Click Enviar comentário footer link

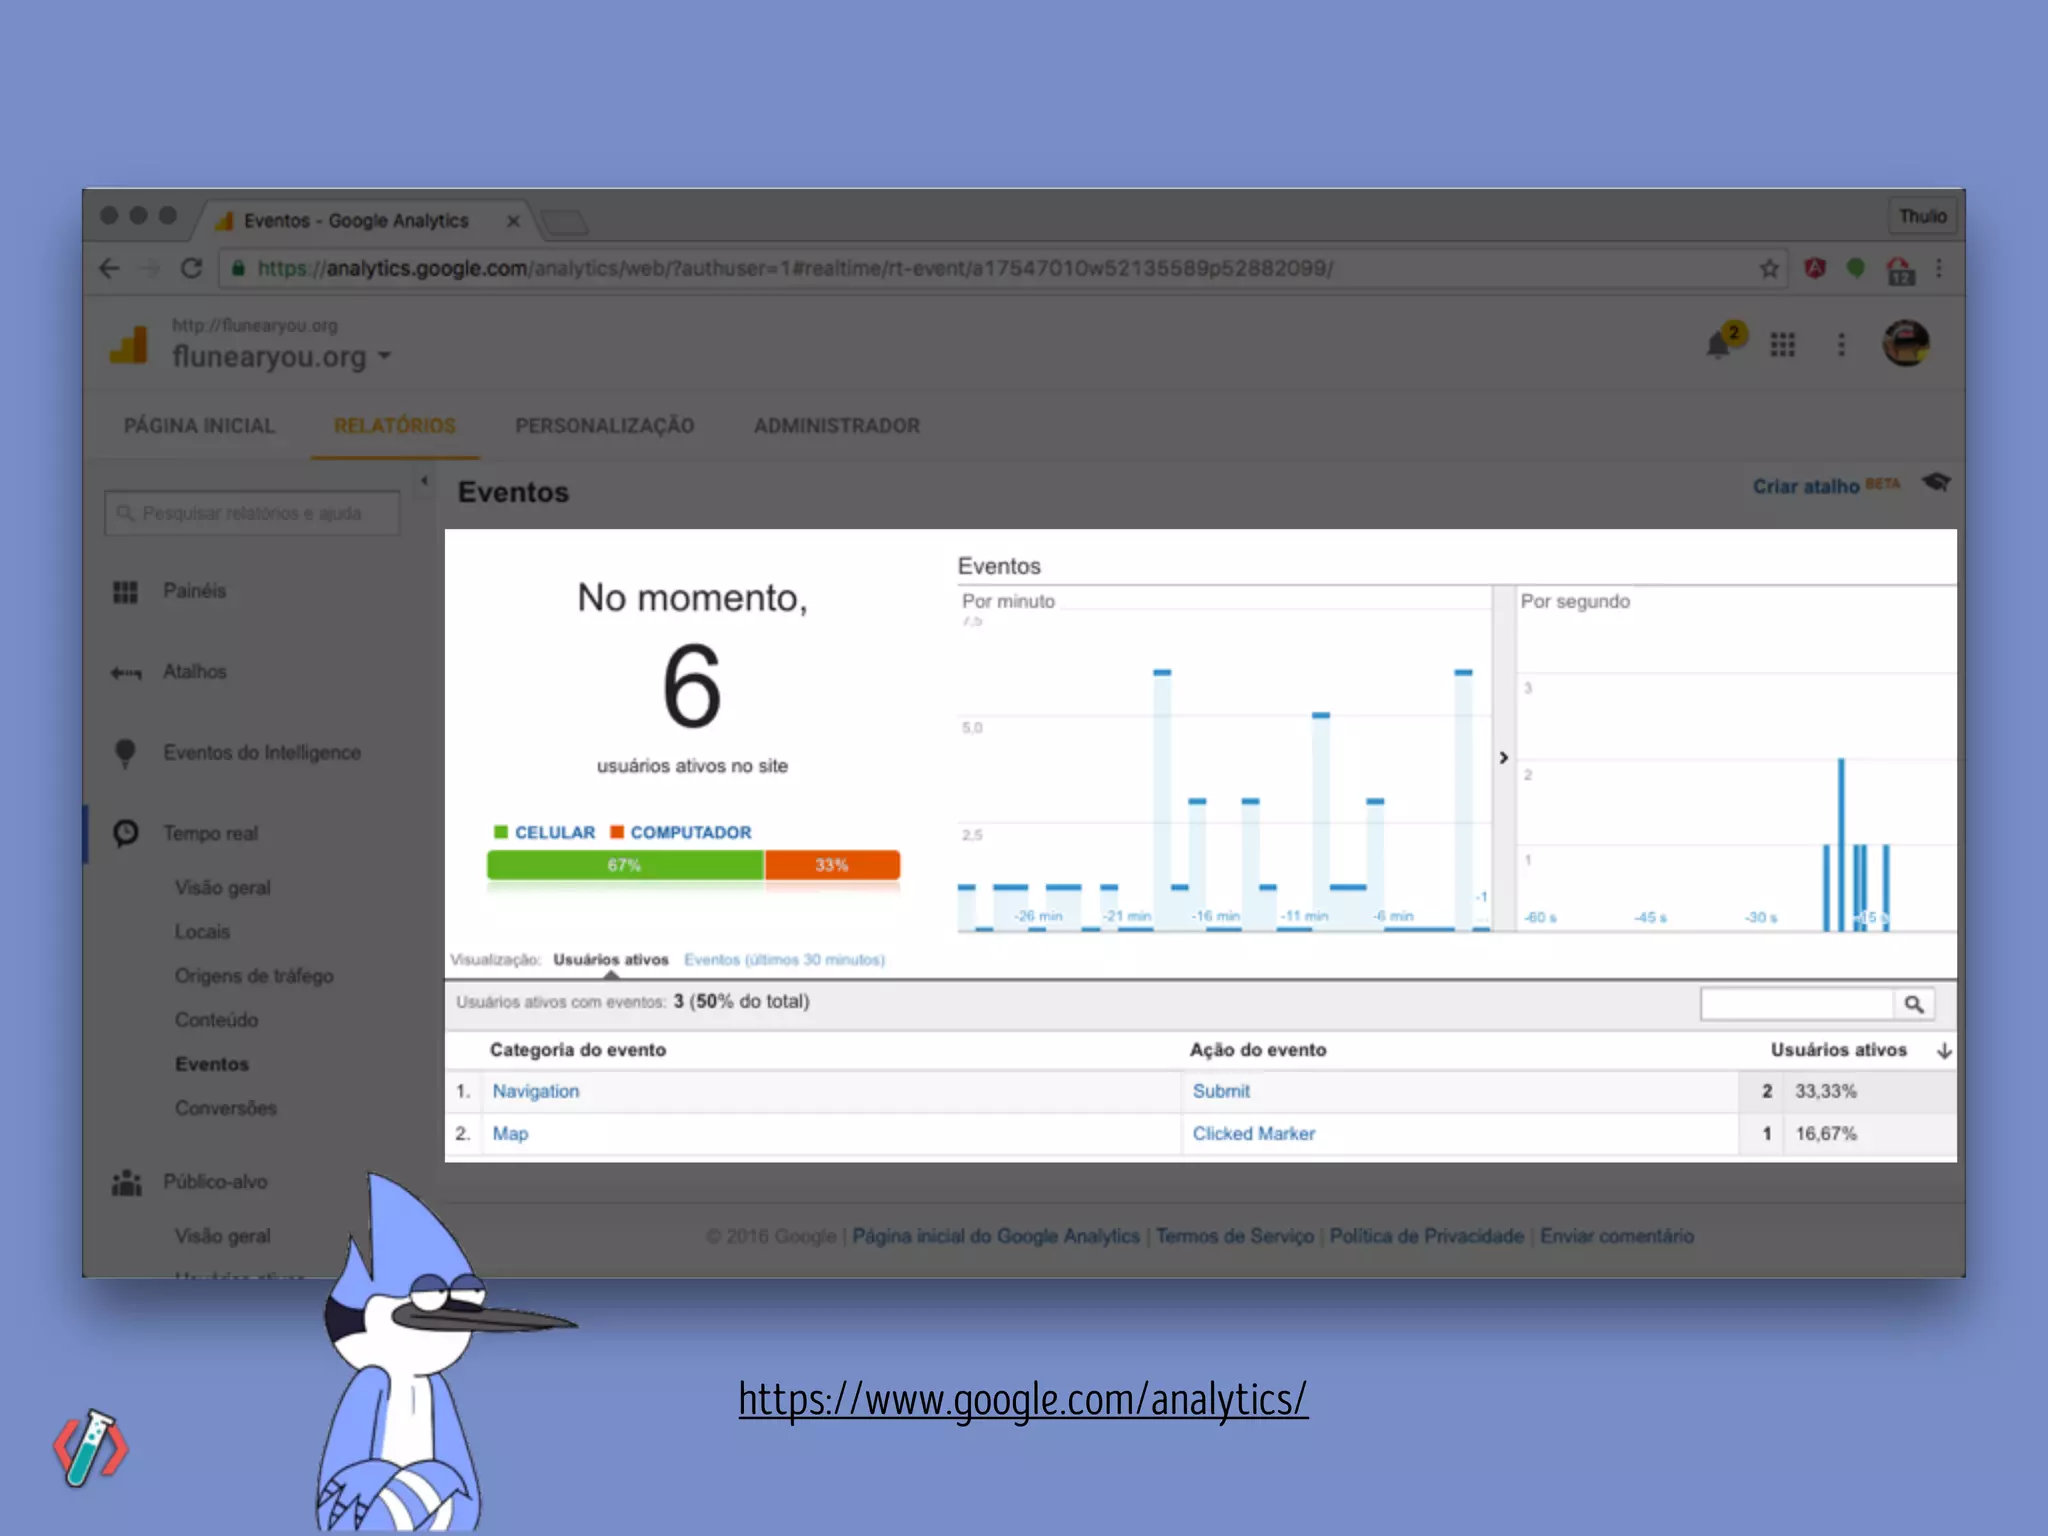[x=1617, y=1237]
